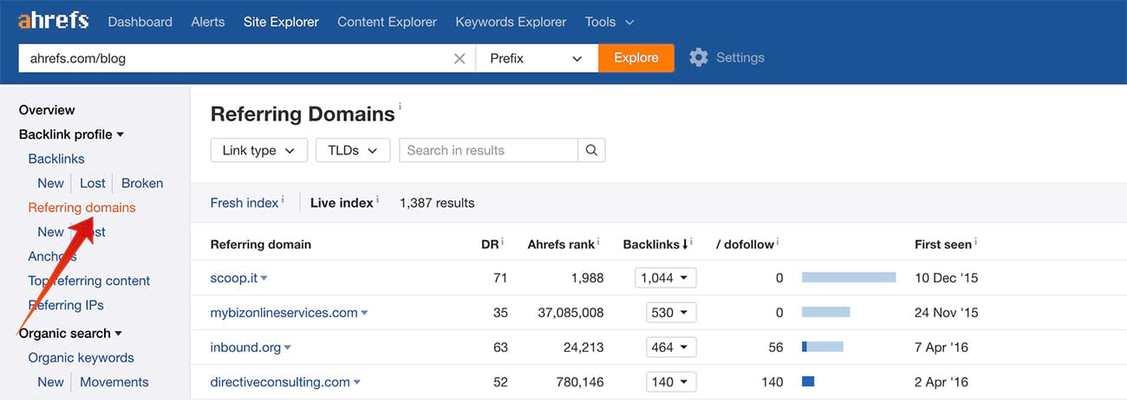Screen dimensions: 1127x400
Task: Open Organic keywords link
Action: [x=81, y=358]
